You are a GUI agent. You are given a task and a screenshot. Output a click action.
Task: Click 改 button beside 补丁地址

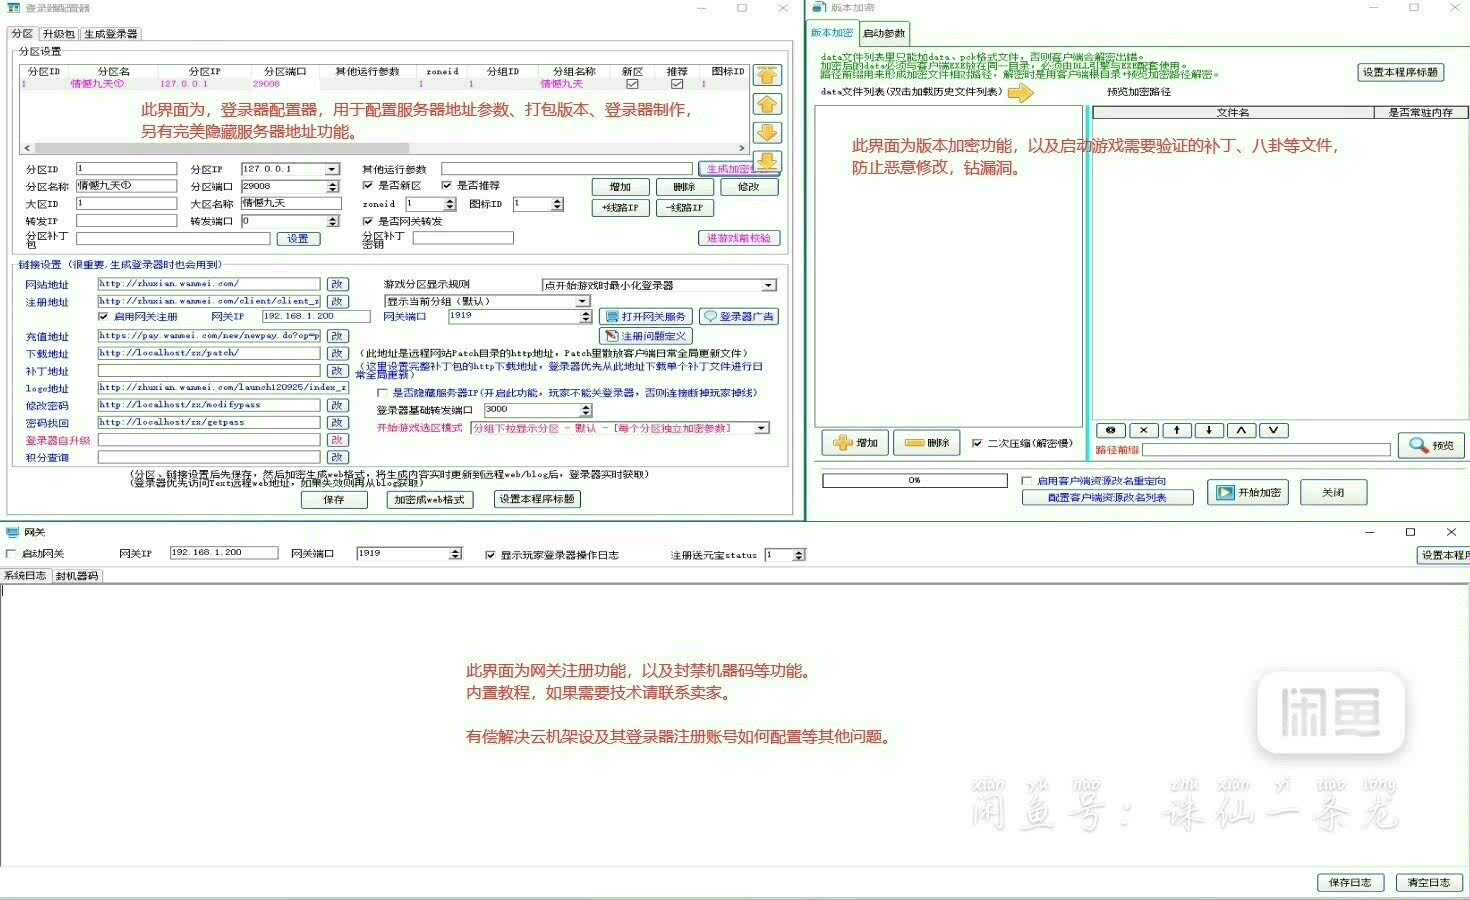coord(337,371)
